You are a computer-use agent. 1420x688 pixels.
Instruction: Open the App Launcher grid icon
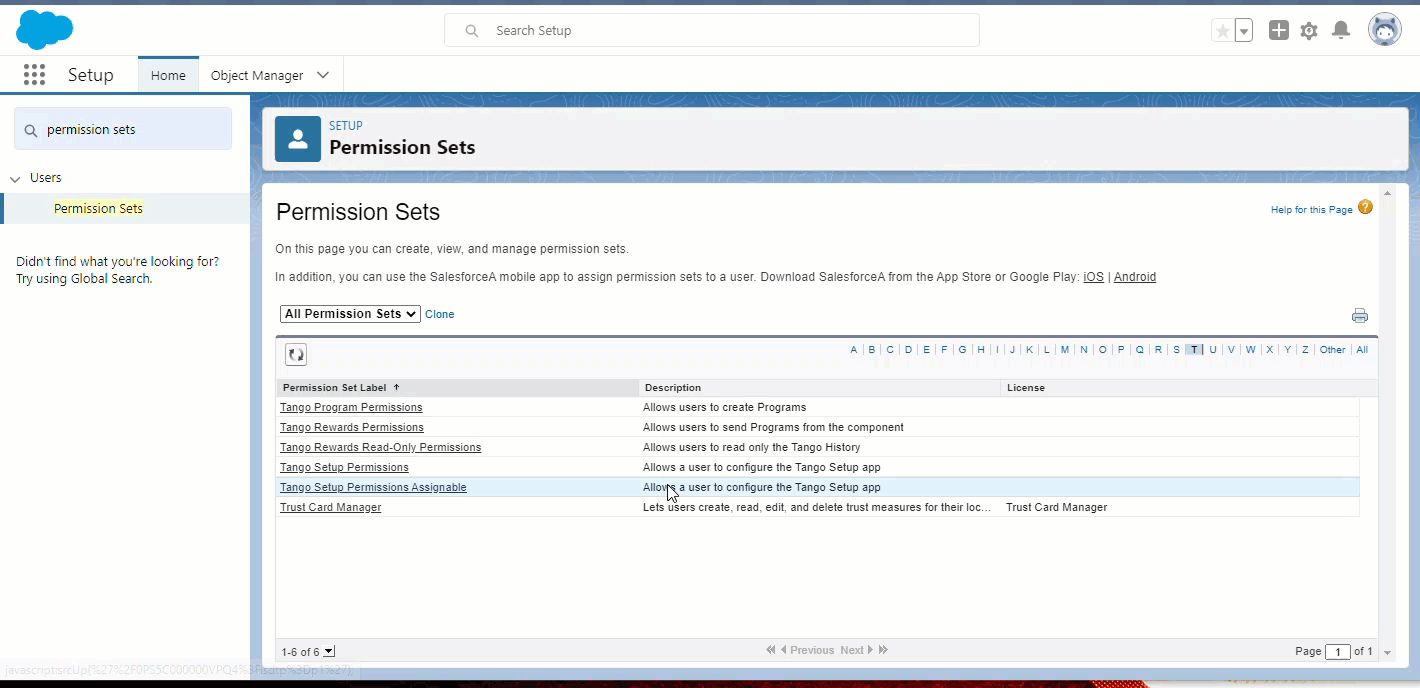pyautogui.click(x=34, y=74)
